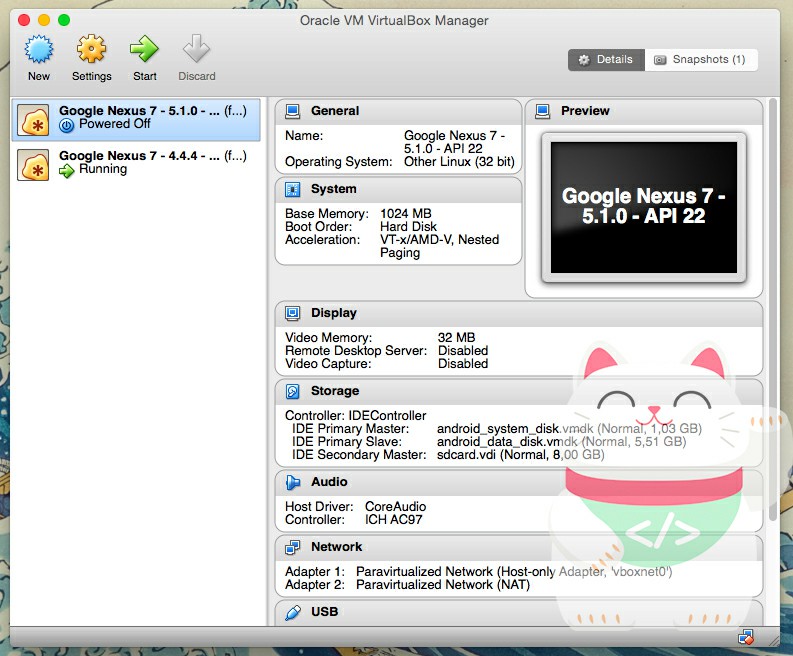Click the Storage section disk icon

point(292,391)
